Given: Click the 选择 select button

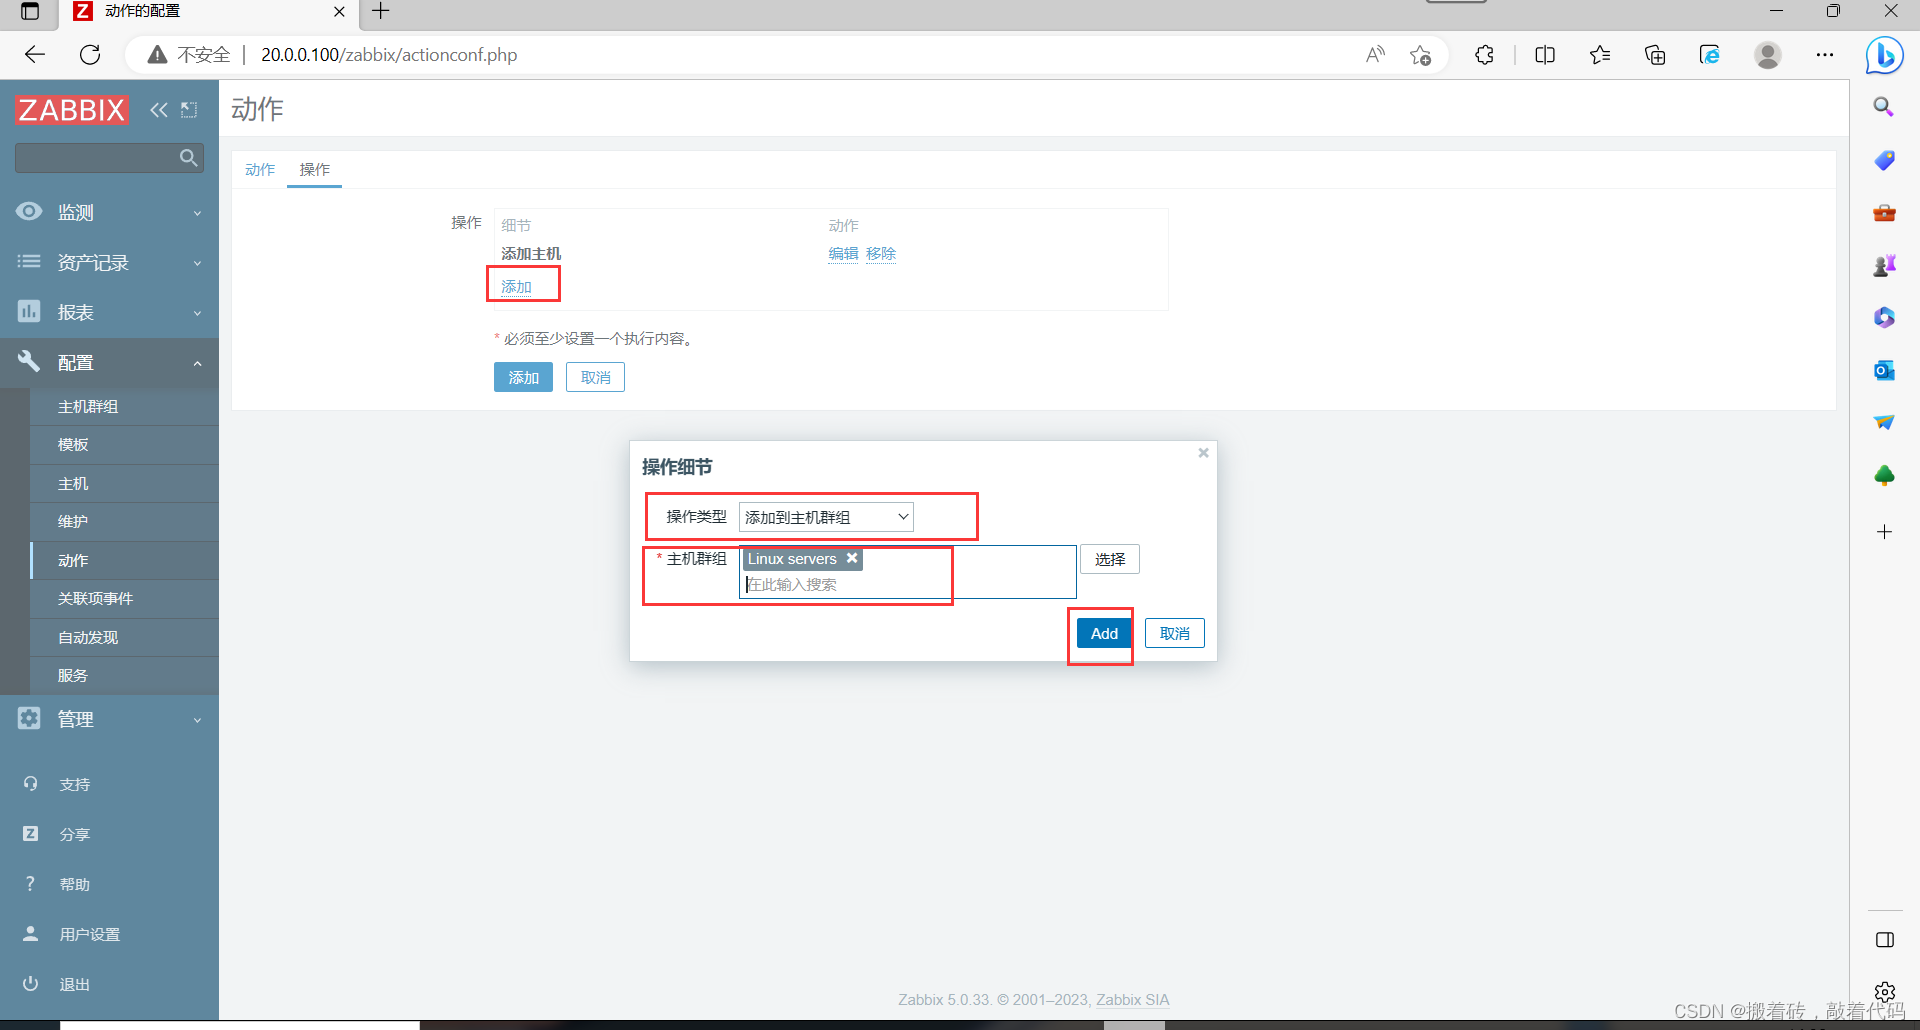Looking at the screenshot, I should coord(1110,559).
